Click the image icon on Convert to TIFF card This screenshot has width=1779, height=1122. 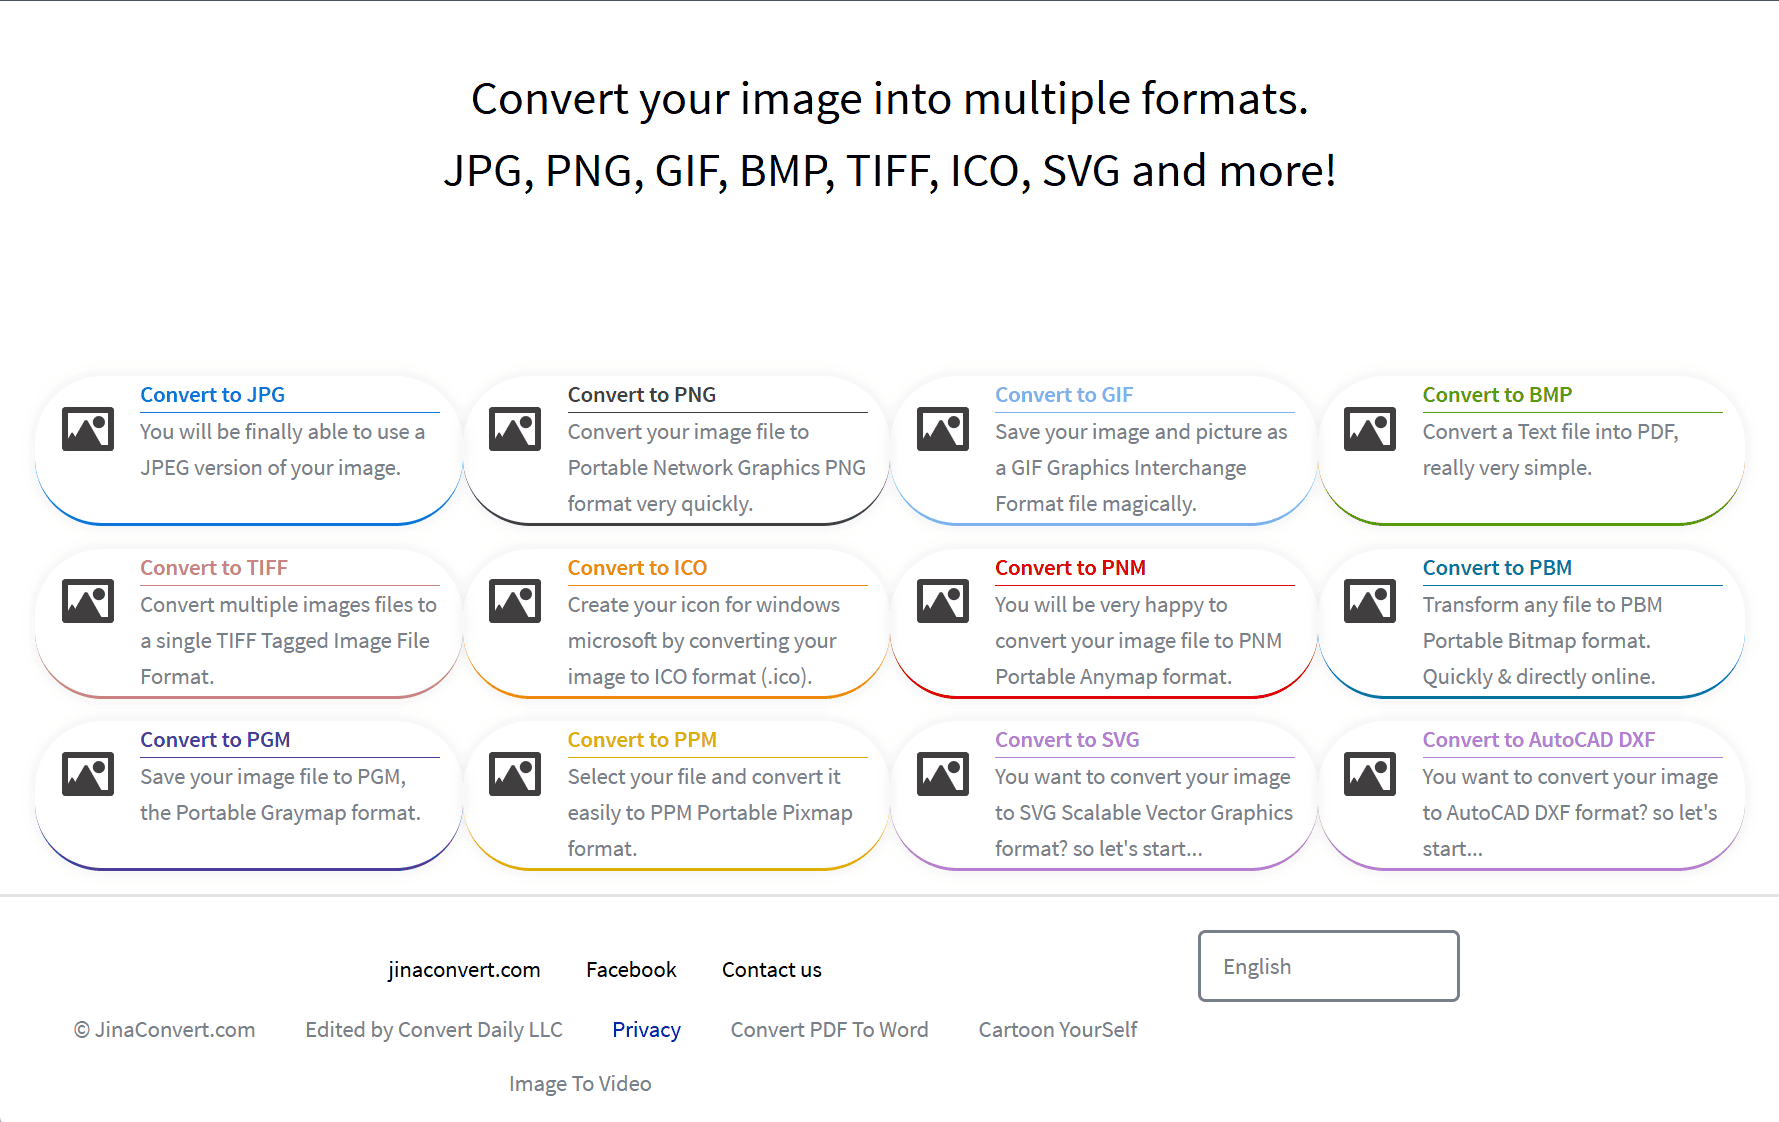(87, 601)
